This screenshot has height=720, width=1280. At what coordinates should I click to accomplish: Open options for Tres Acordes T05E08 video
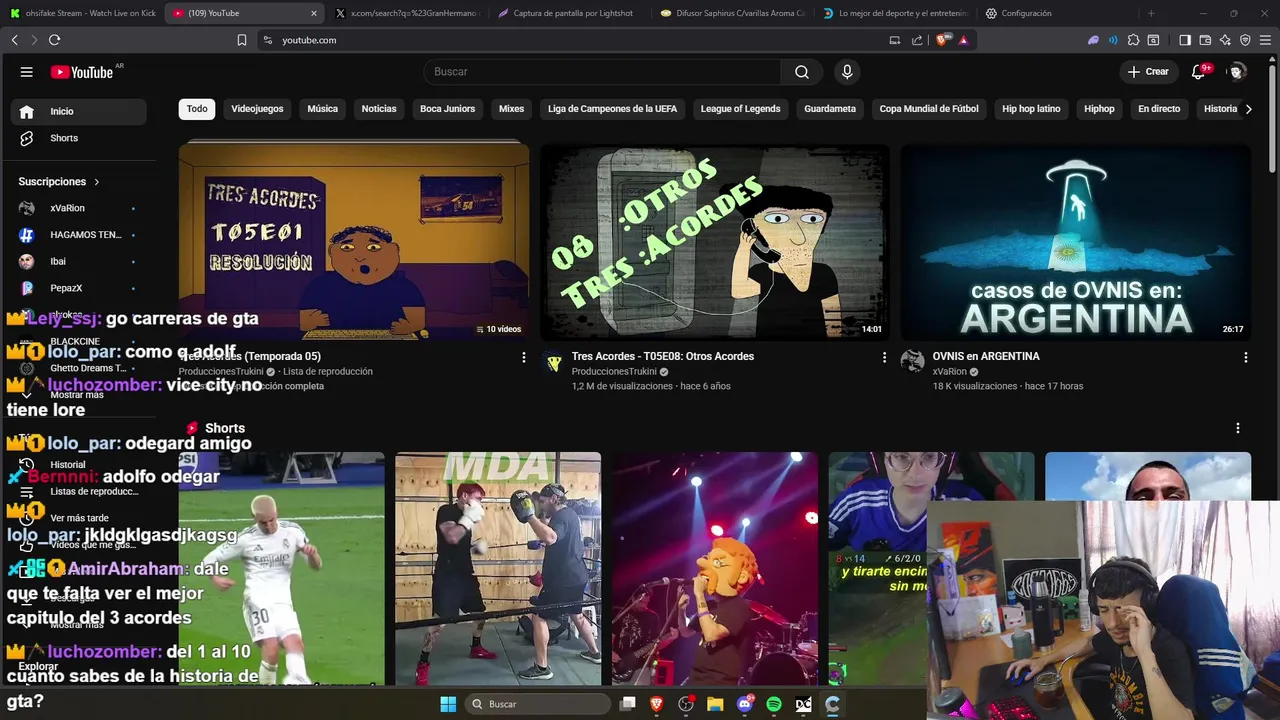(x=884, y=357)
